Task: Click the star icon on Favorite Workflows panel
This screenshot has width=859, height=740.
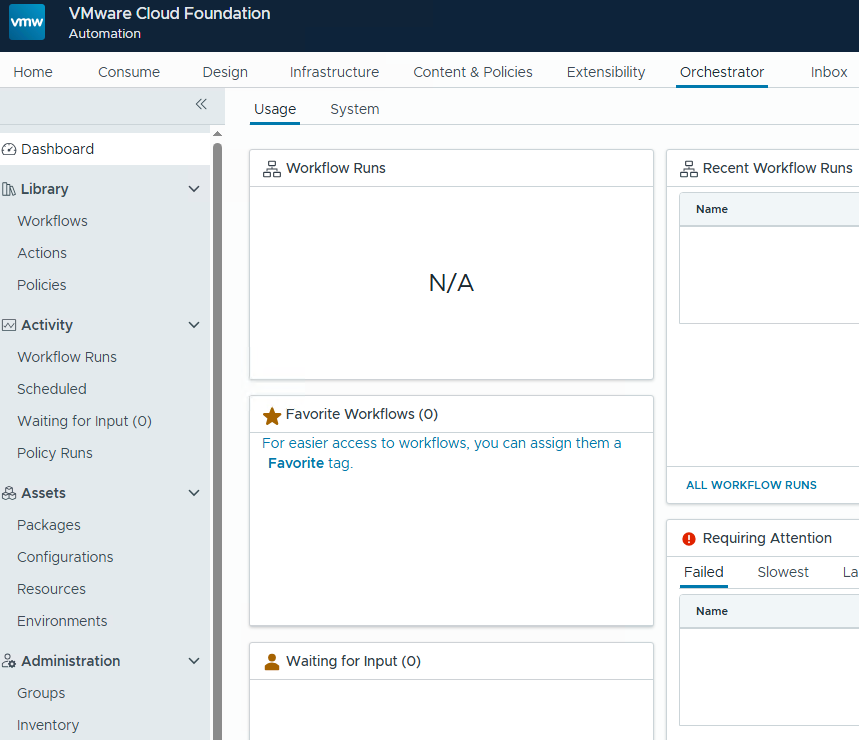Action: (x=271, y=413)
